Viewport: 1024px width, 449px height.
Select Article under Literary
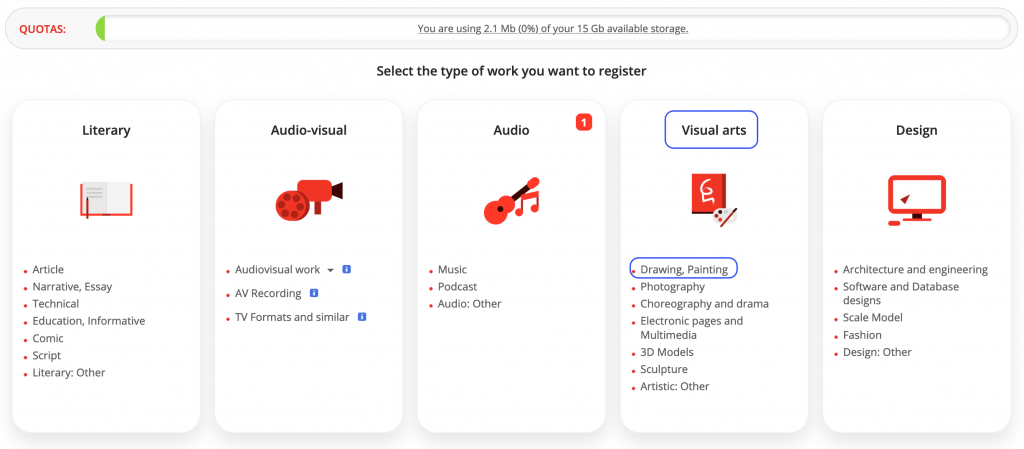pyautogui.click(x=48, y=270)
